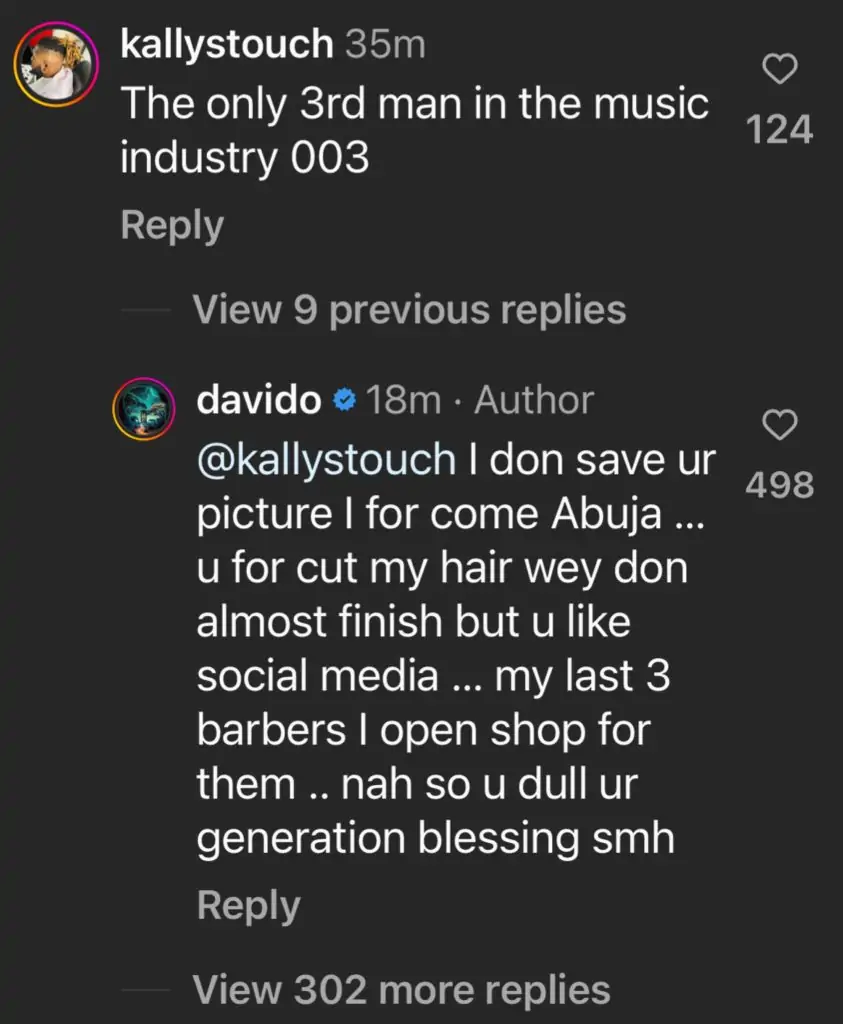The image size is (843, 1024).
Task: Click the Author label beside davido
Action: 534,401
